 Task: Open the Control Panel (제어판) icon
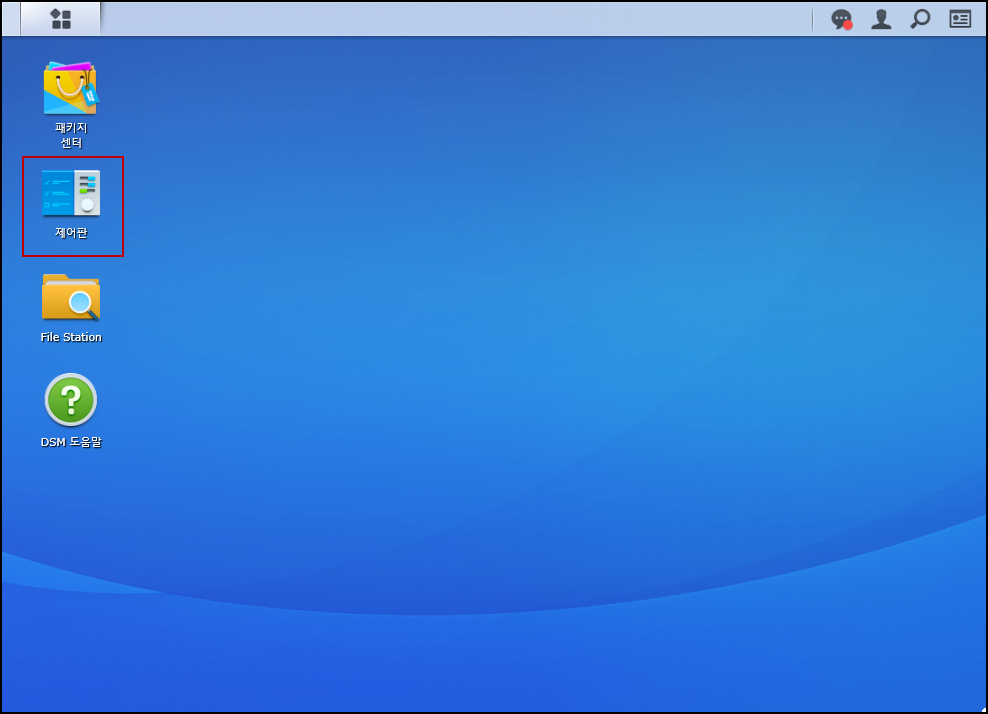coord(71,204)
